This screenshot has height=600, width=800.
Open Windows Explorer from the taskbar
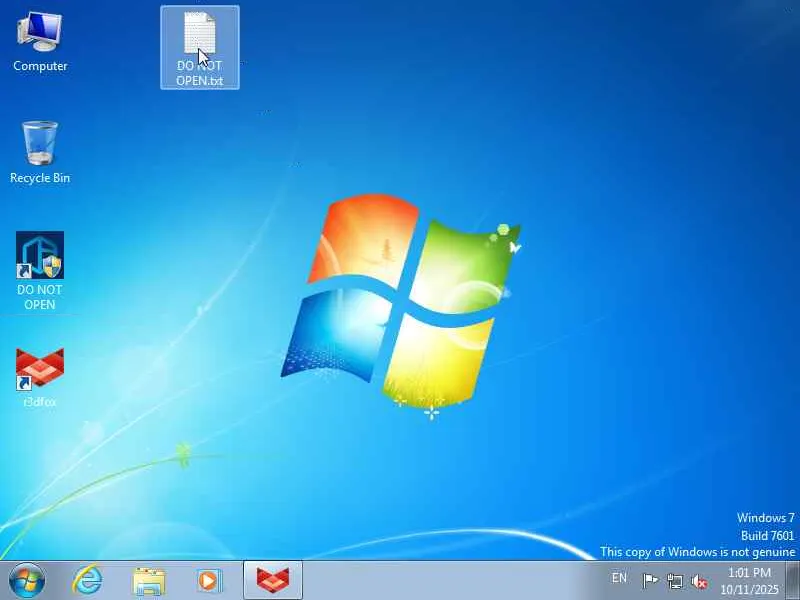coord(148,581)
